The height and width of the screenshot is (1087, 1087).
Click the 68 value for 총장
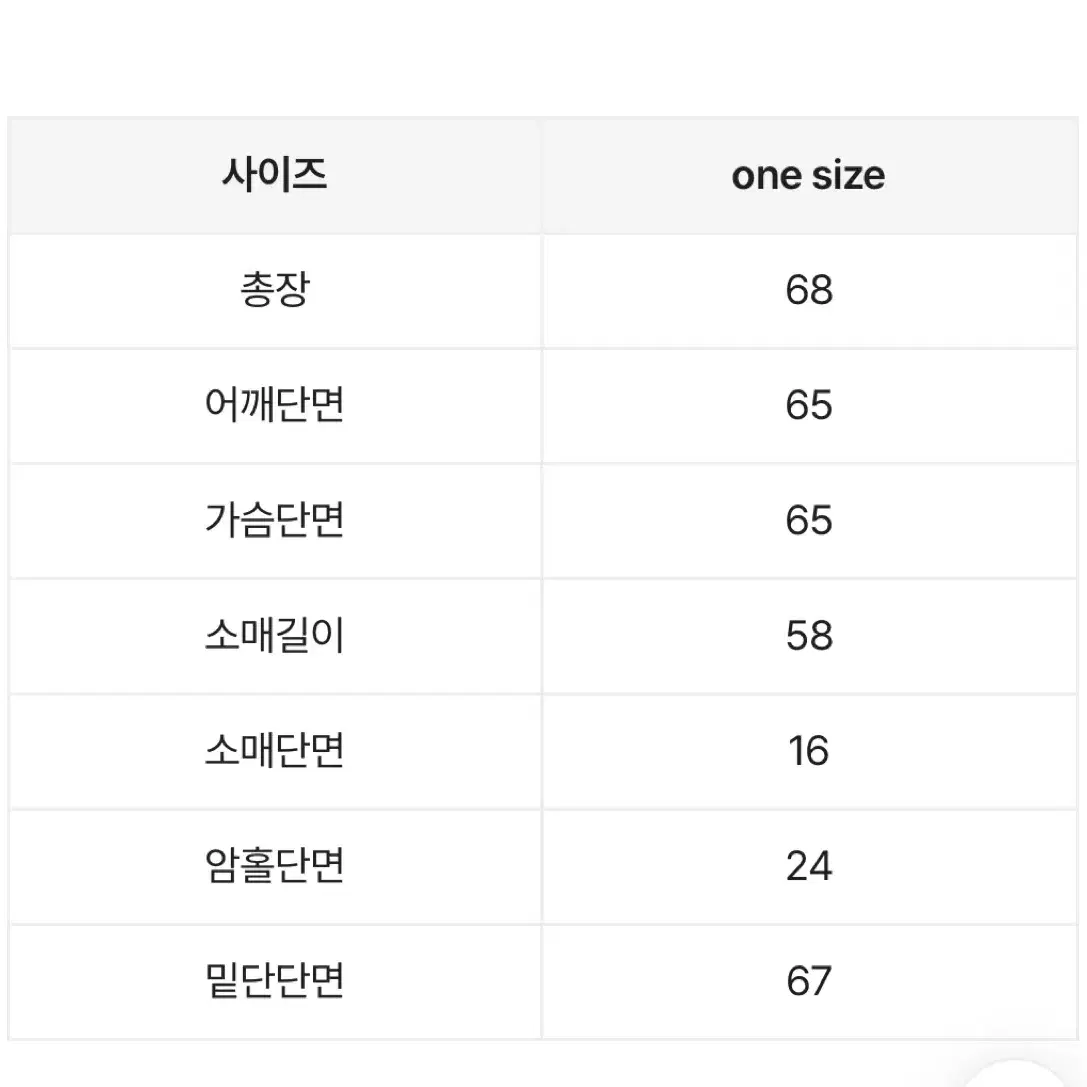point(809,290)
